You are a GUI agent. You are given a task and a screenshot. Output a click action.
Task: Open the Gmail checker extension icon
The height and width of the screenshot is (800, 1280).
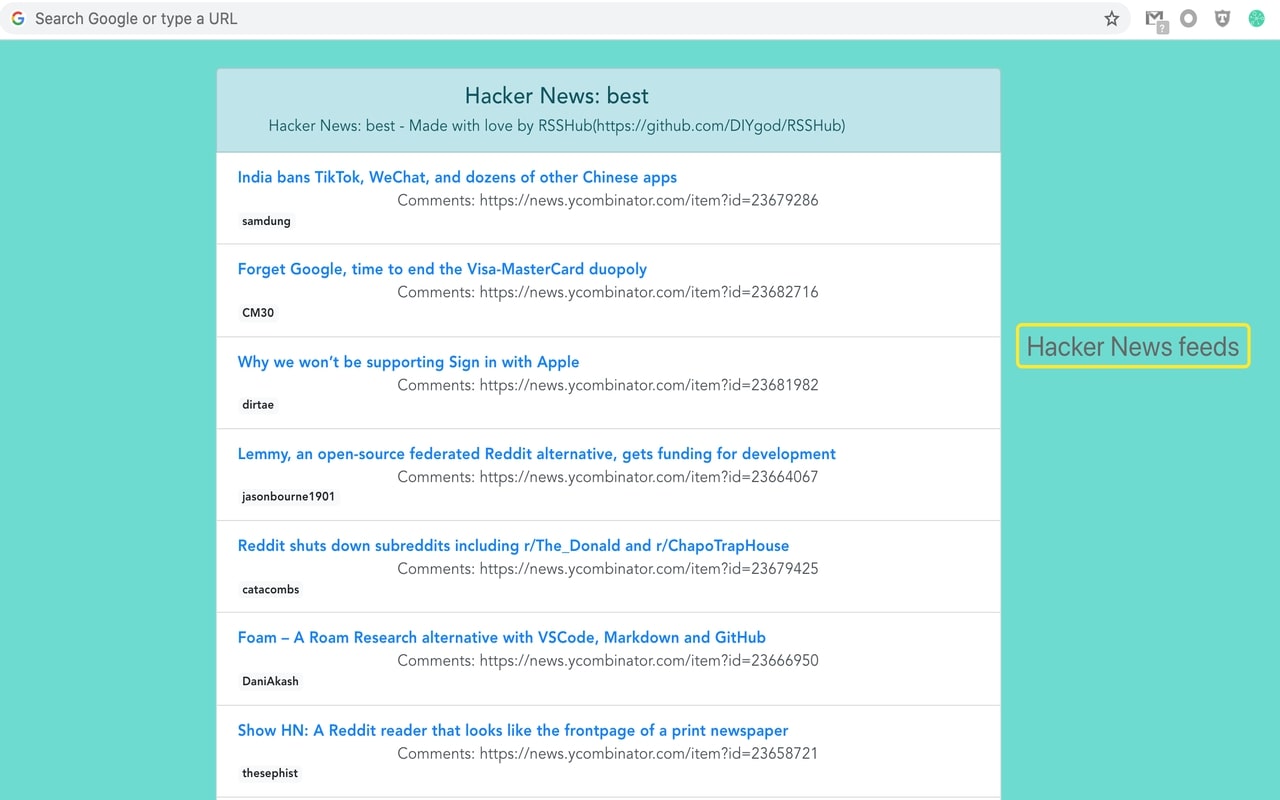point(1156,20)
